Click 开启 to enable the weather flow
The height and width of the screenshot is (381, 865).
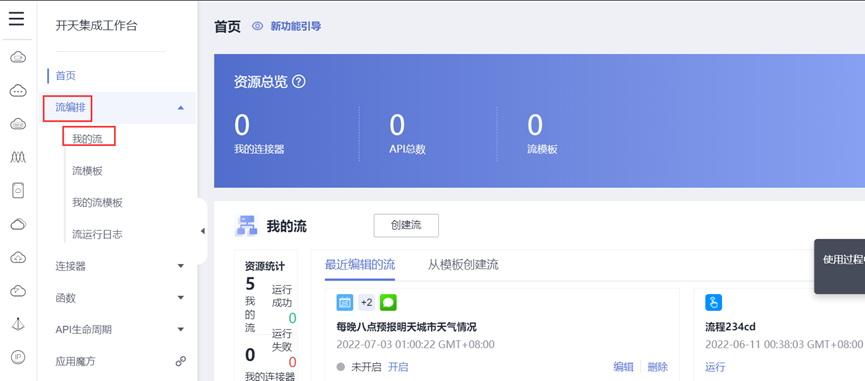point(398,367)
